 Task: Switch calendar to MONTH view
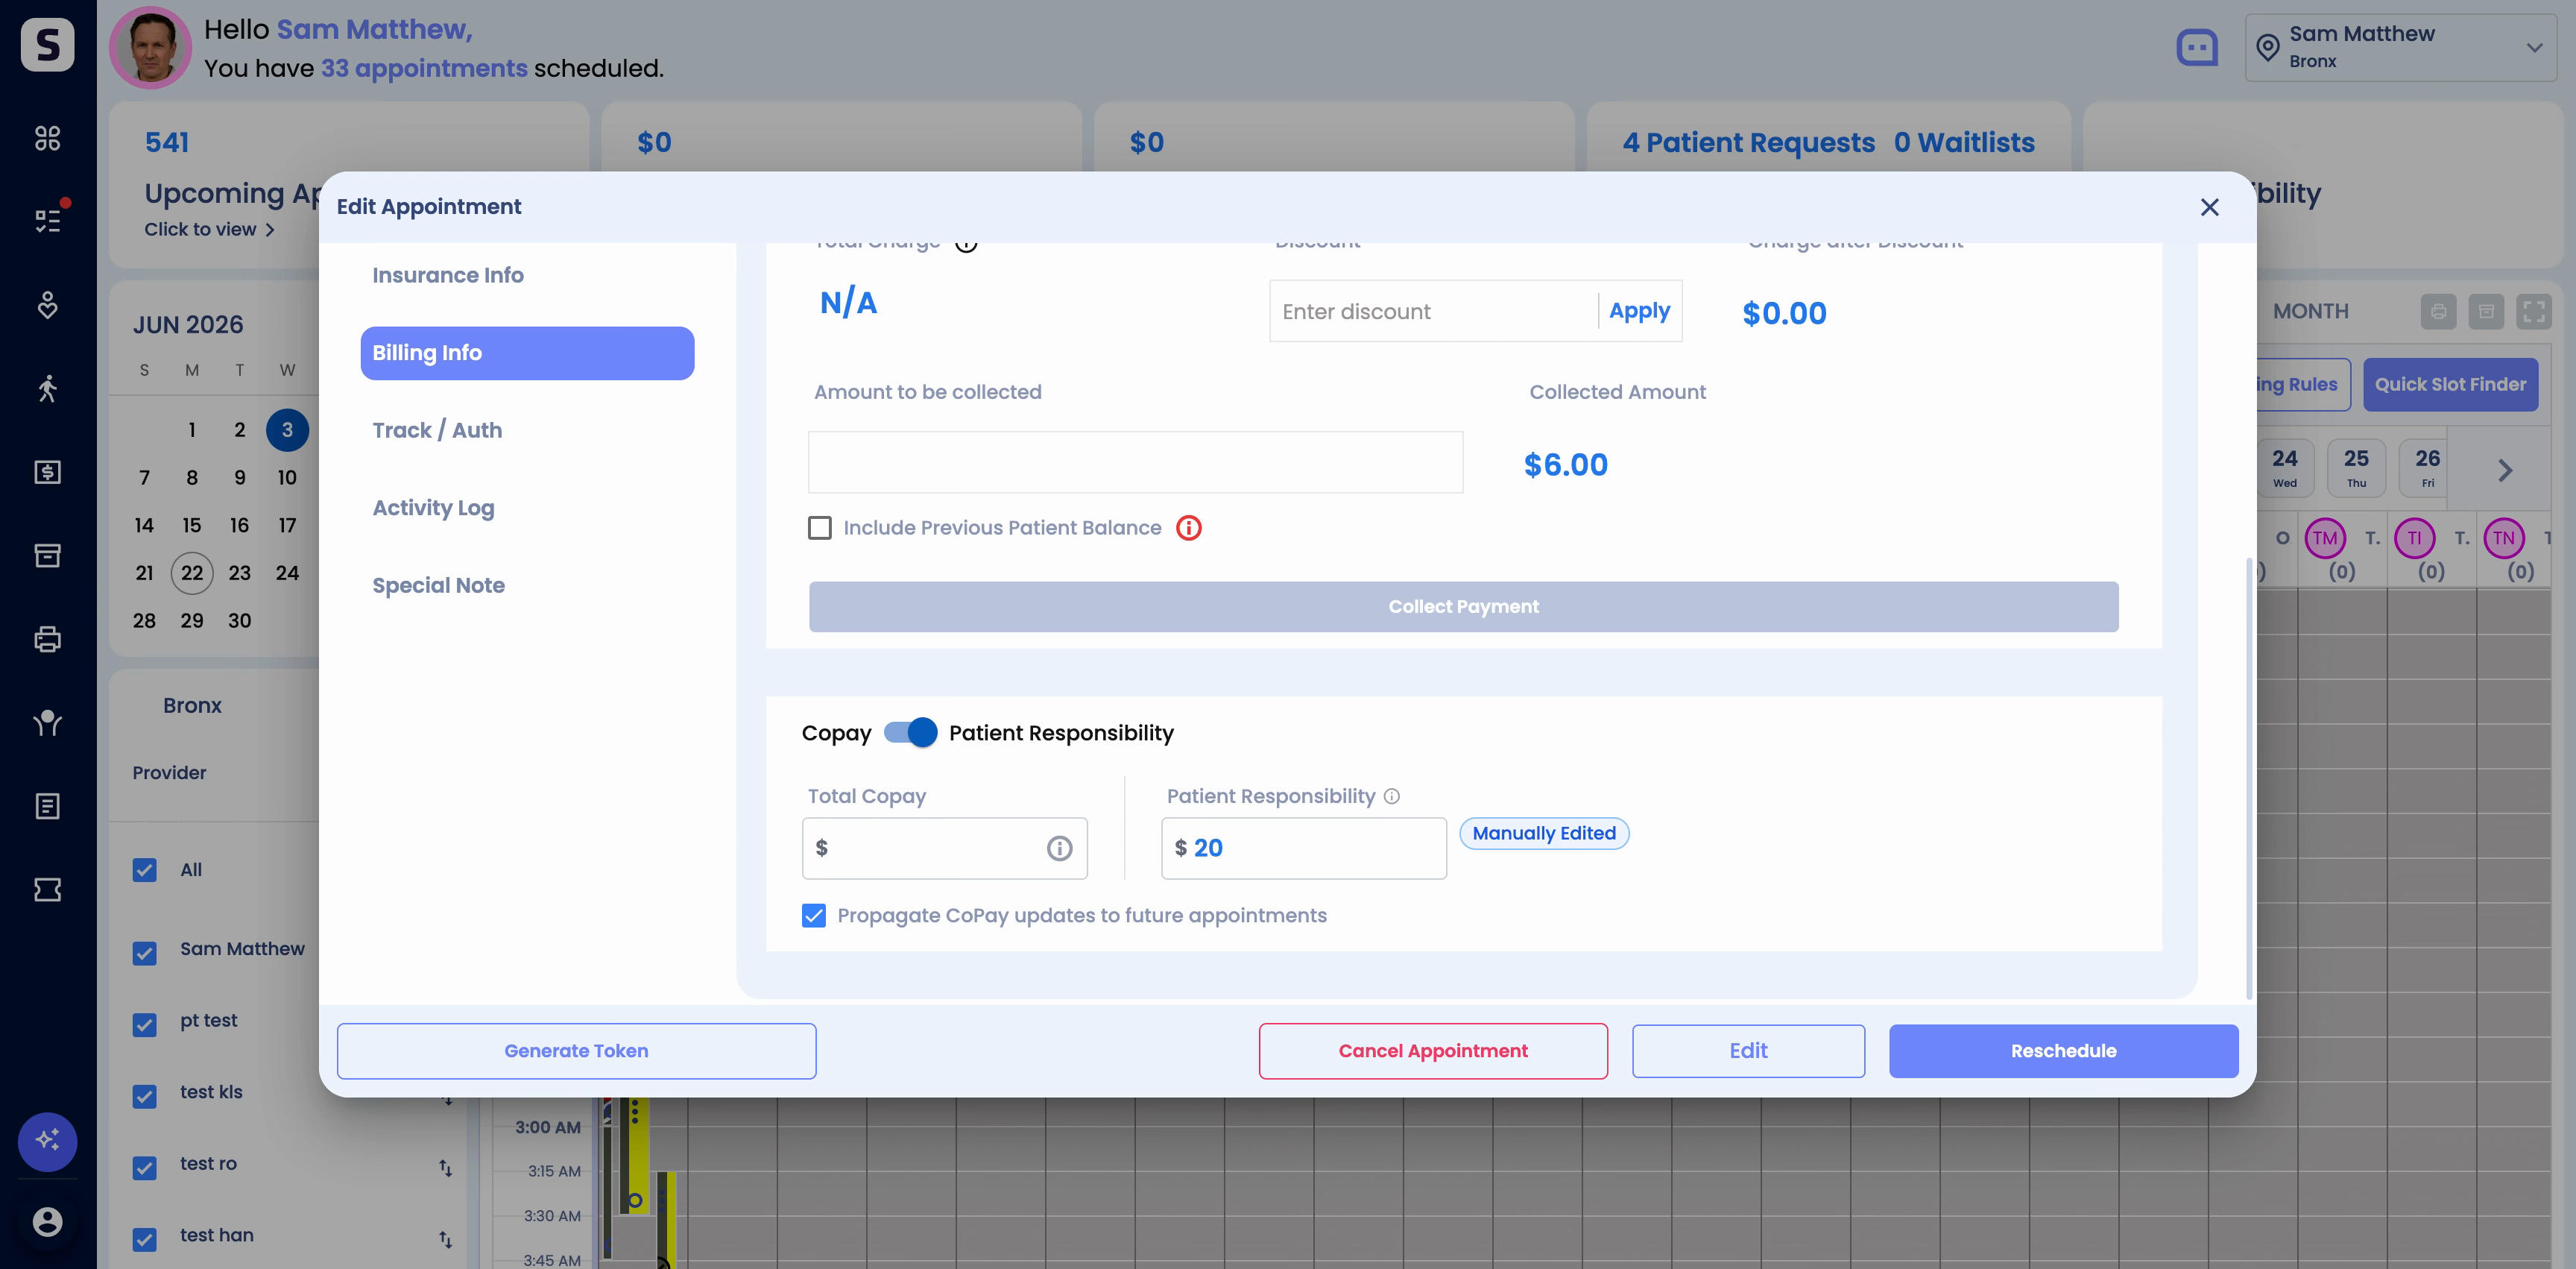2310,312
